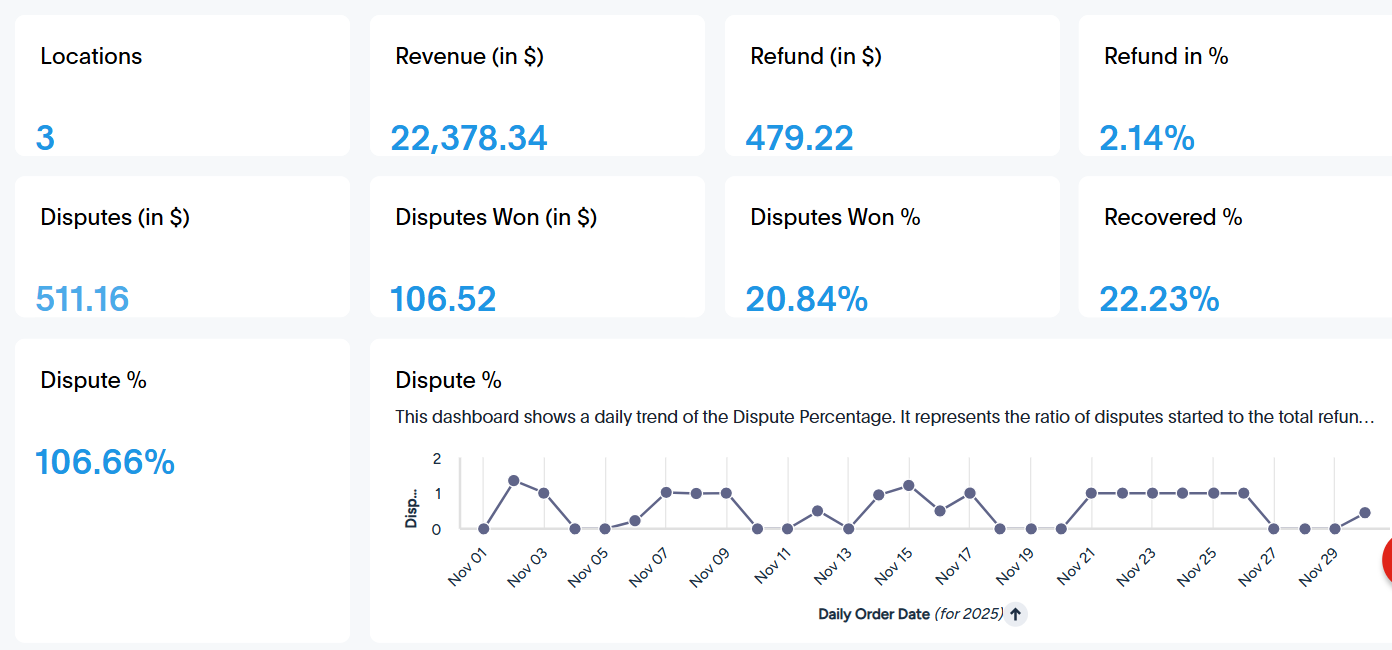Click the Daily Order Date axis label
This screenshot has height=650, width=1392.
pyautogui.click(x=910, y=614)
